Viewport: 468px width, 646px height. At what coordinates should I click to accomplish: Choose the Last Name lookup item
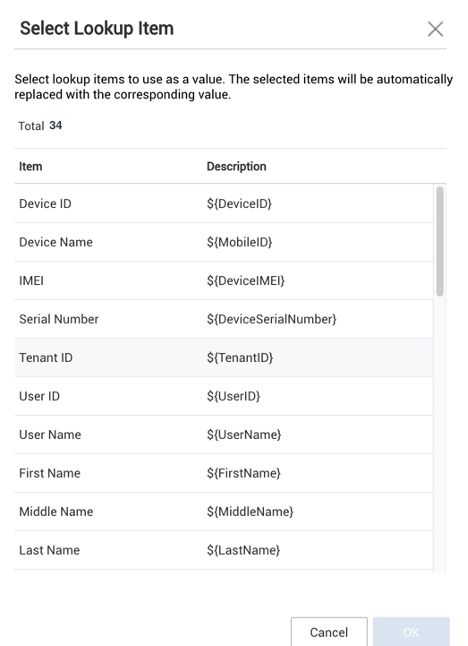224,550
